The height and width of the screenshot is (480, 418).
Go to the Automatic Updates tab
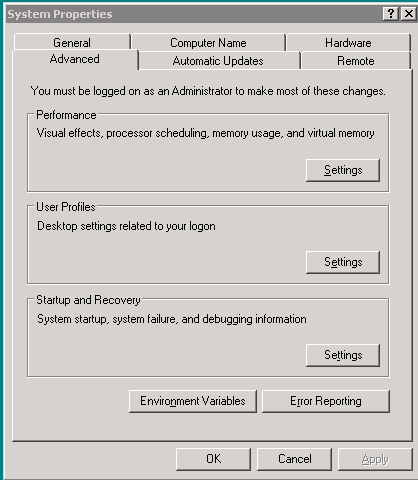pos(218,61)
